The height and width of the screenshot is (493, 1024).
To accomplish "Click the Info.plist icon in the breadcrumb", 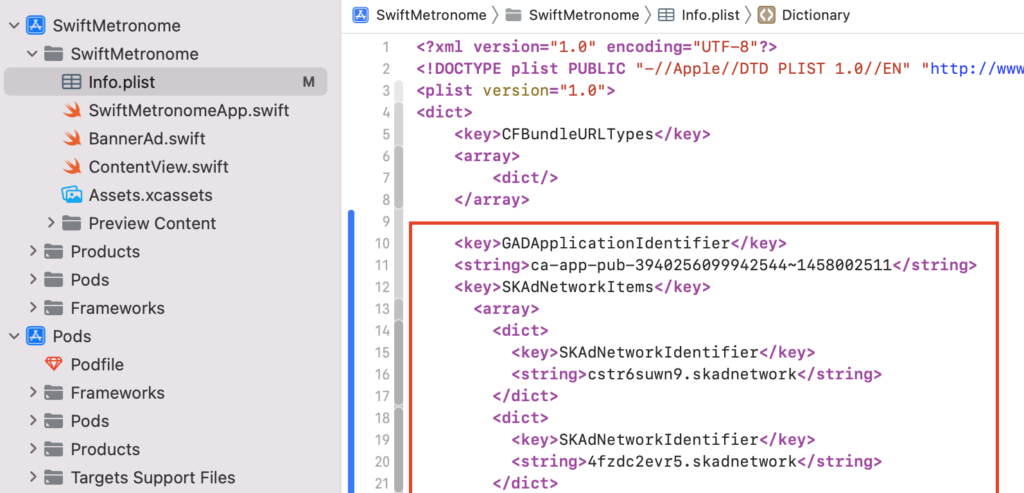I will point(667,15).
